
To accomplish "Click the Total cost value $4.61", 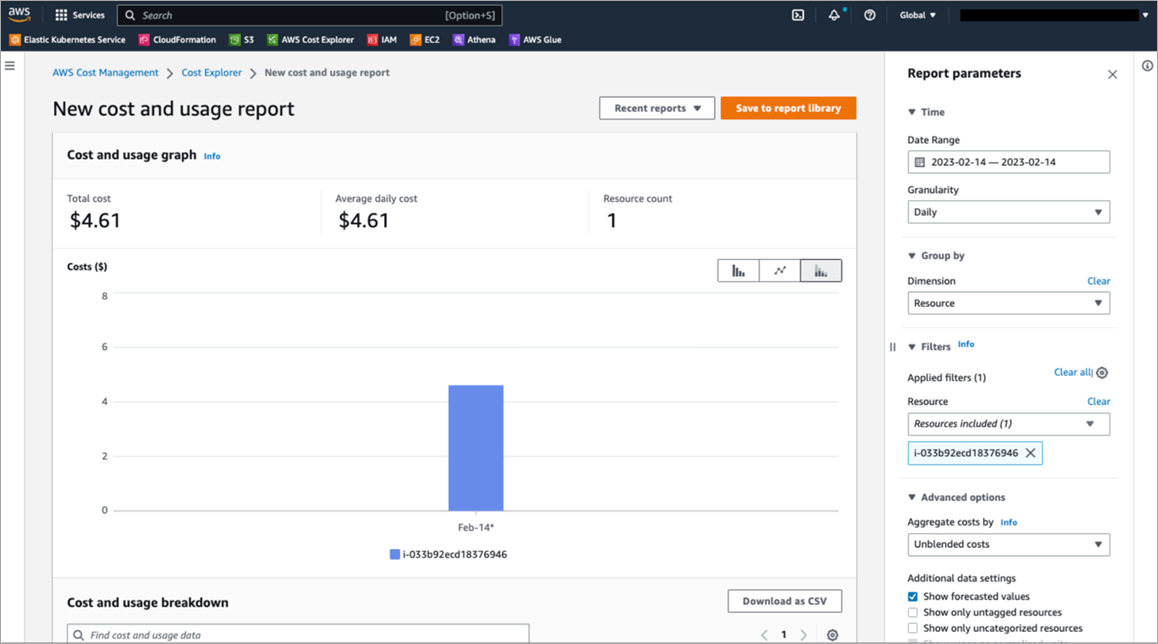I will pyautogui.click(x=95, y=221).
